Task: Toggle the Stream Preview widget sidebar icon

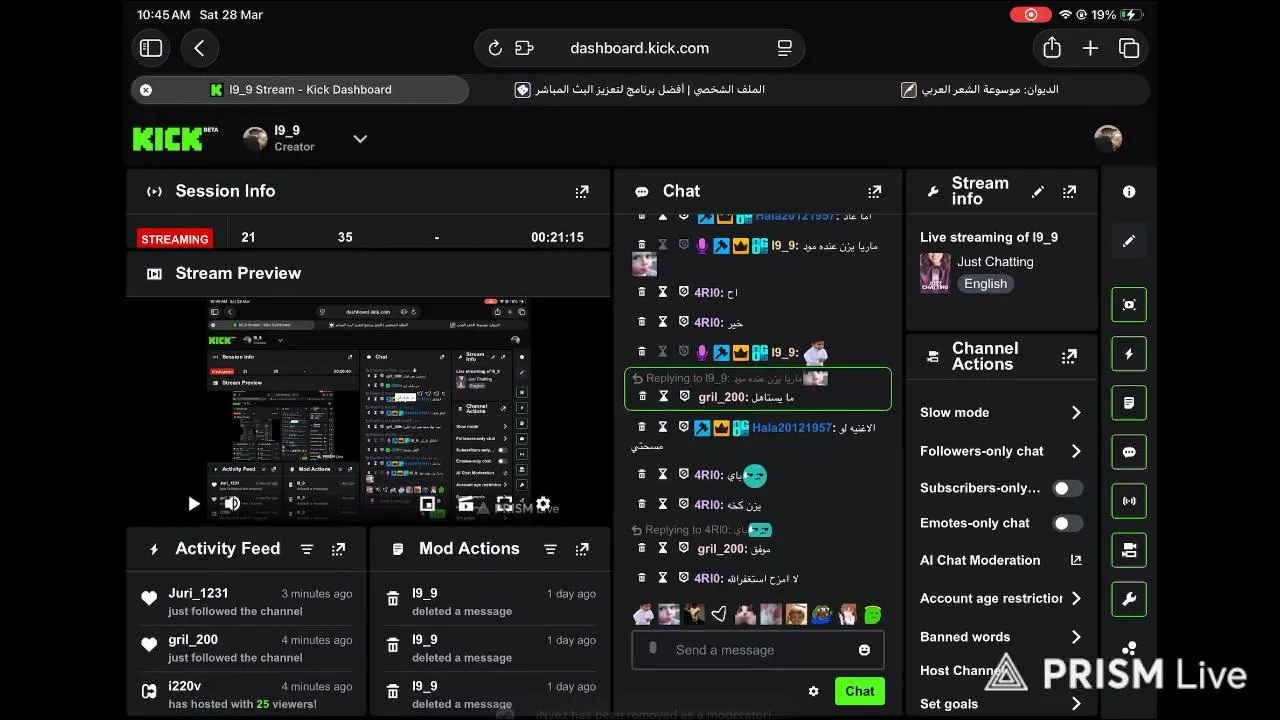Action: click(x=1129, y=304)
